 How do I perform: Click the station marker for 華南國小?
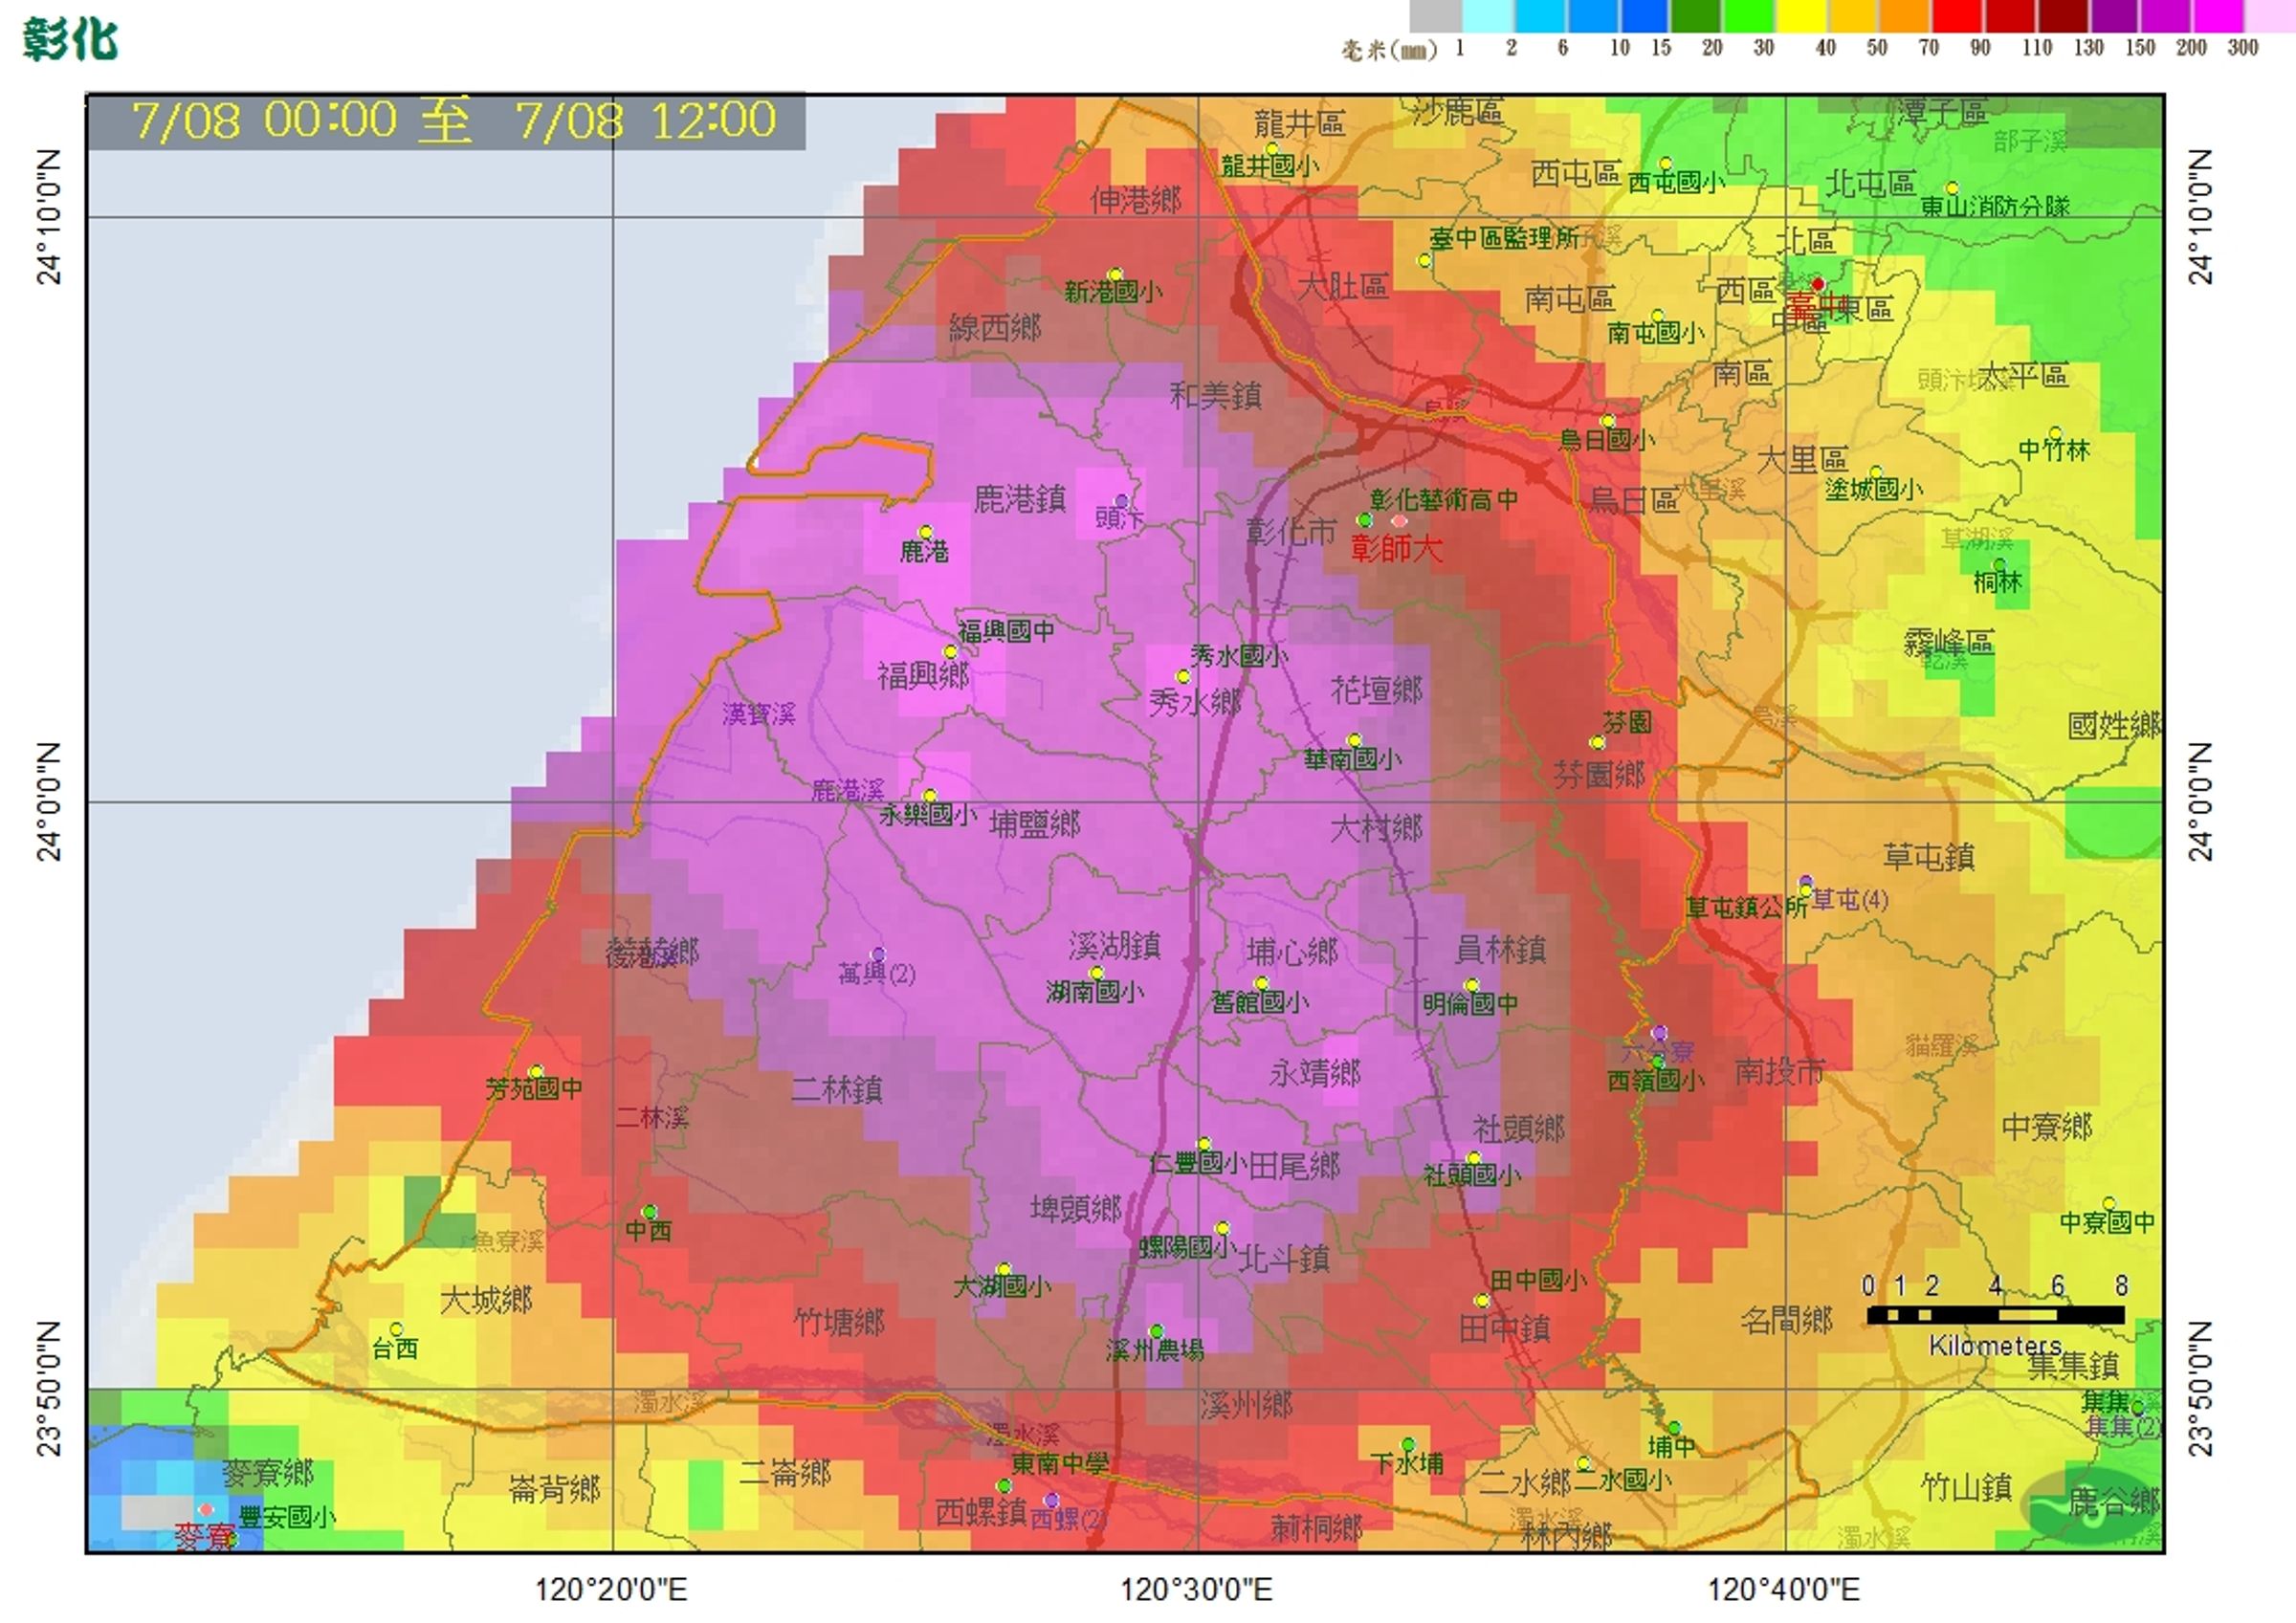[x=1354, y=740]
